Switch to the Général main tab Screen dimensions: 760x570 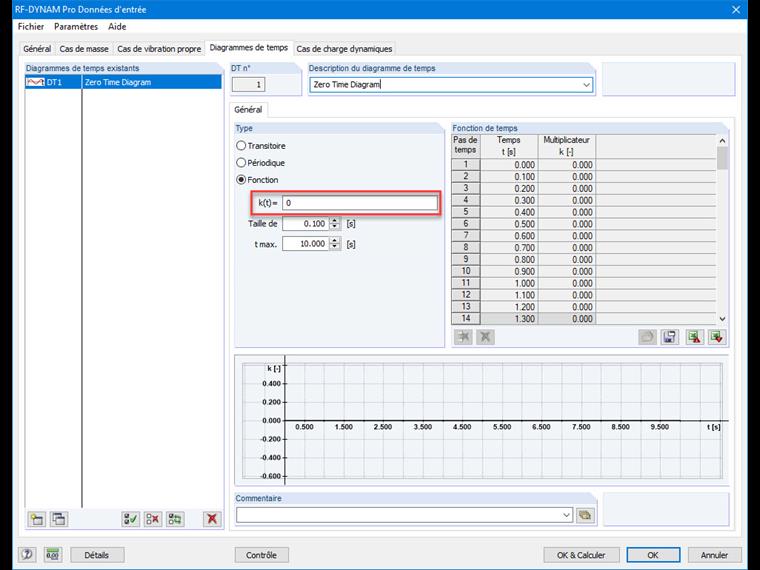(37, 49)
